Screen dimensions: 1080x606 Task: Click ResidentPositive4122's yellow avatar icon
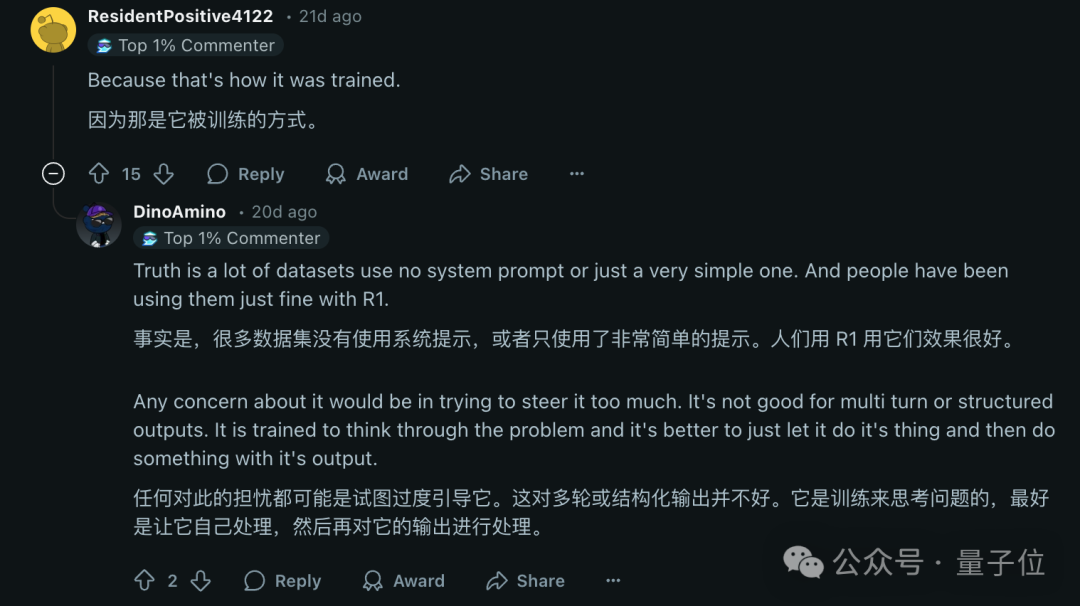click(x=52, y=29)
